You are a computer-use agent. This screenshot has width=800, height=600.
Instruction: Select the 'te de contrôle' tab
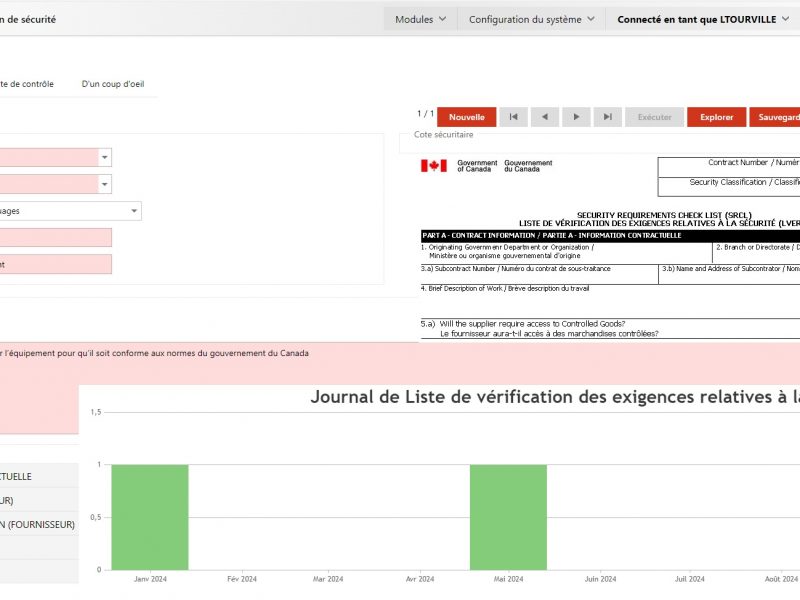click(27, 84)
